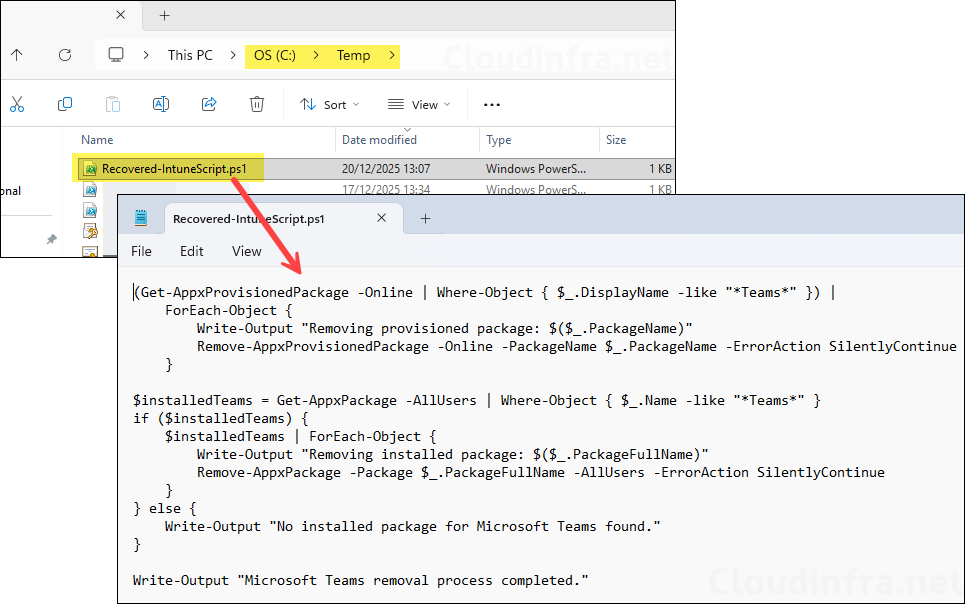Click the Notepad icon on the document tab
This screenshot has width=965, height=604.
pyautogui.click(x=139, y=218)
